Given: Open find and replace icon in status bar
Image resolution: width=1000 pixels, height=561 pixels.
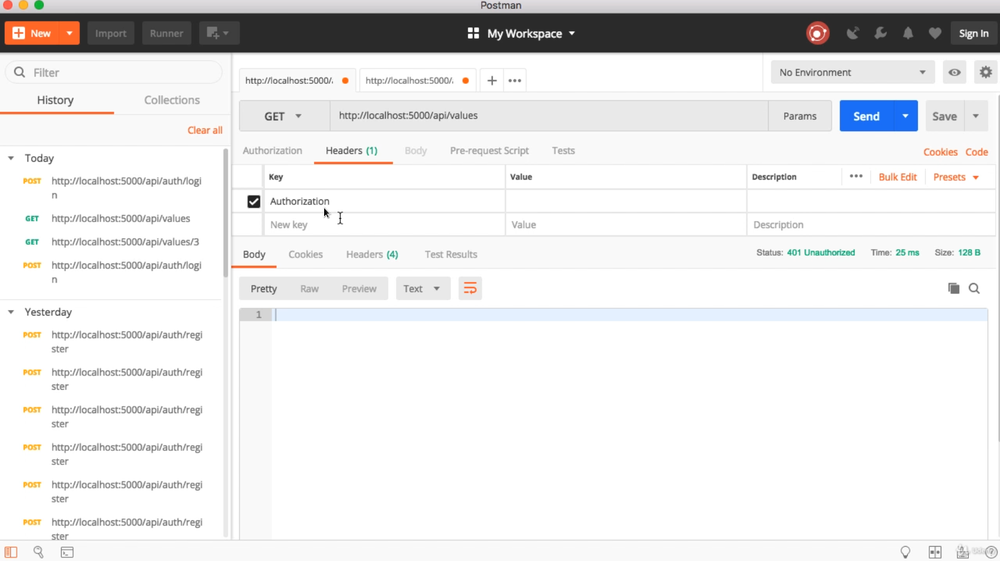Looking at the screenshot, I should pos(38,552).
